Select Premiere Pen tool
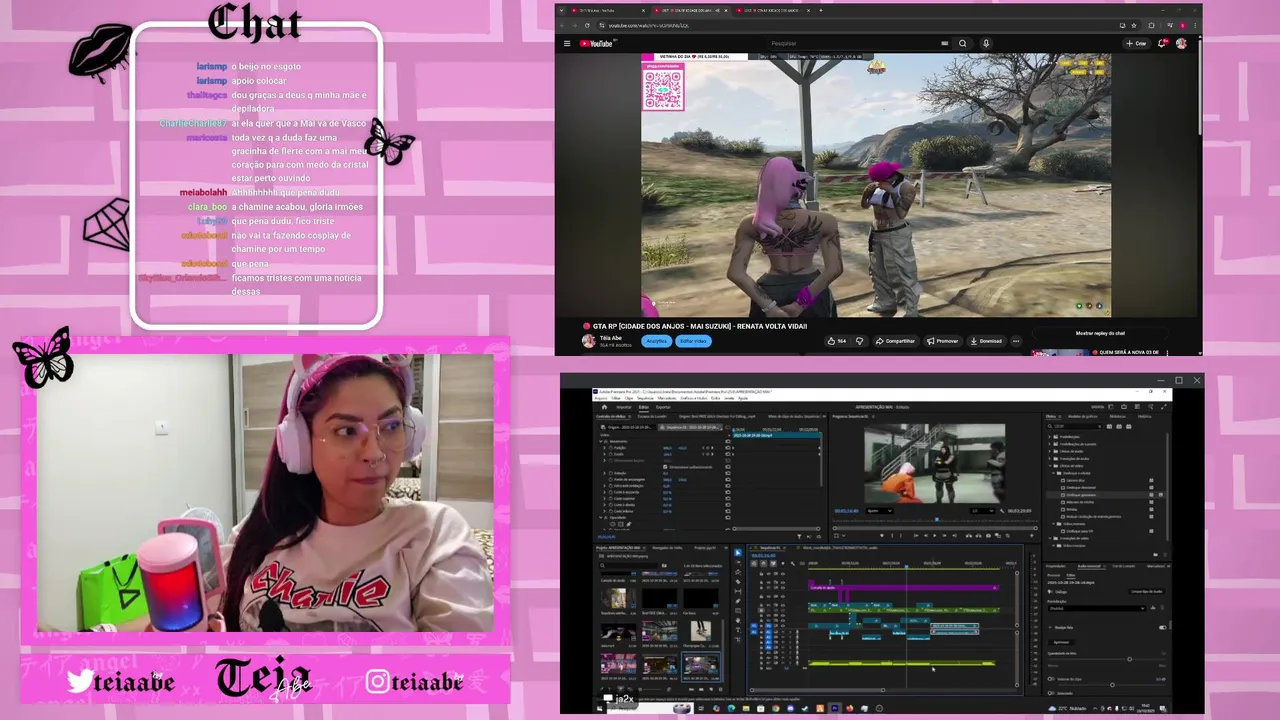Viewport: 1280px width, 720px height. (x=738, y=601)
